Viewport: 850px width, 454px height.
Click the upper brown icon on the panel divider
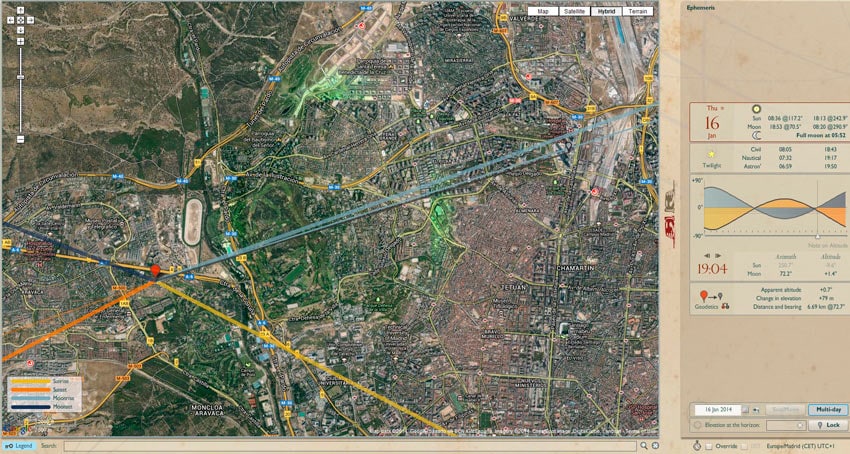pyautogui.click(x=670, y=197)
